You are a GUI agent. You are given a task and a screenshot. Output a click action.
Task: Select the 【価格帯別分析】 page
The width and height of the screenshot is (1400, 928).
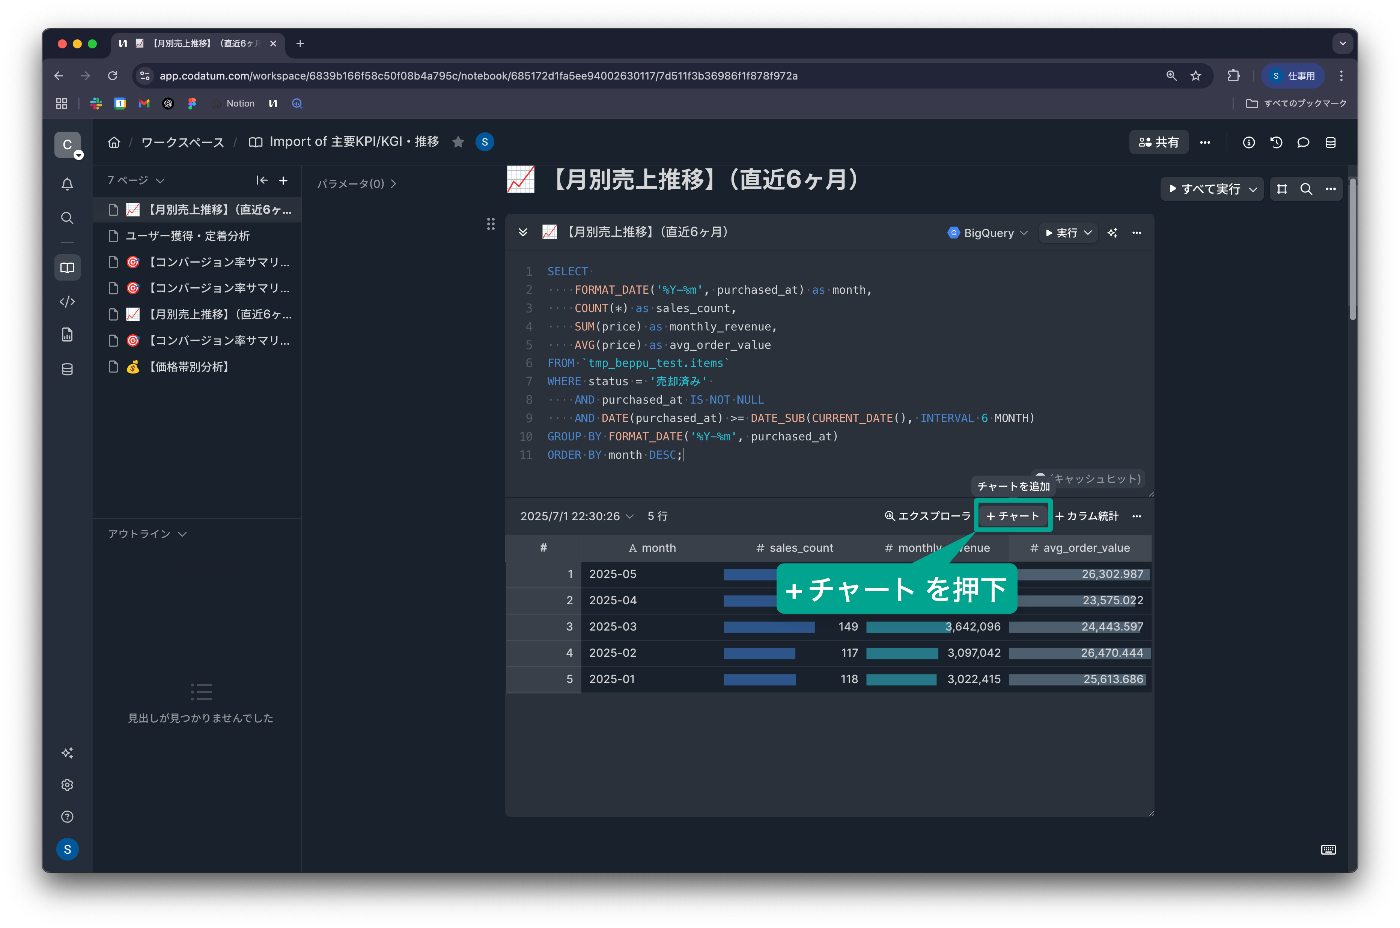[198, 367]
